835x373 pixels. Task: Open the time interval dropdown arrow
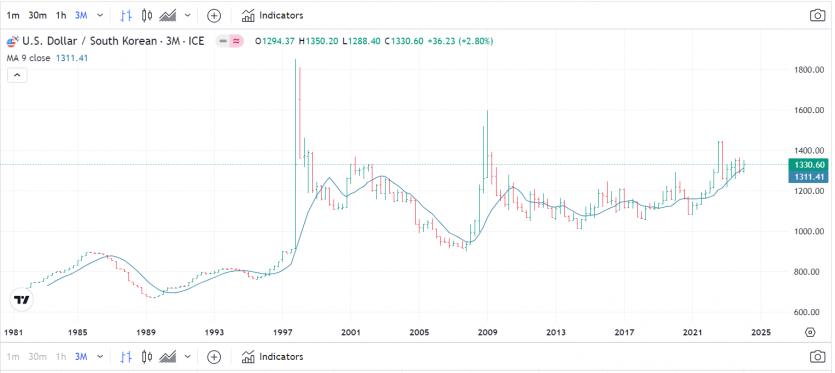pos(100,15)
